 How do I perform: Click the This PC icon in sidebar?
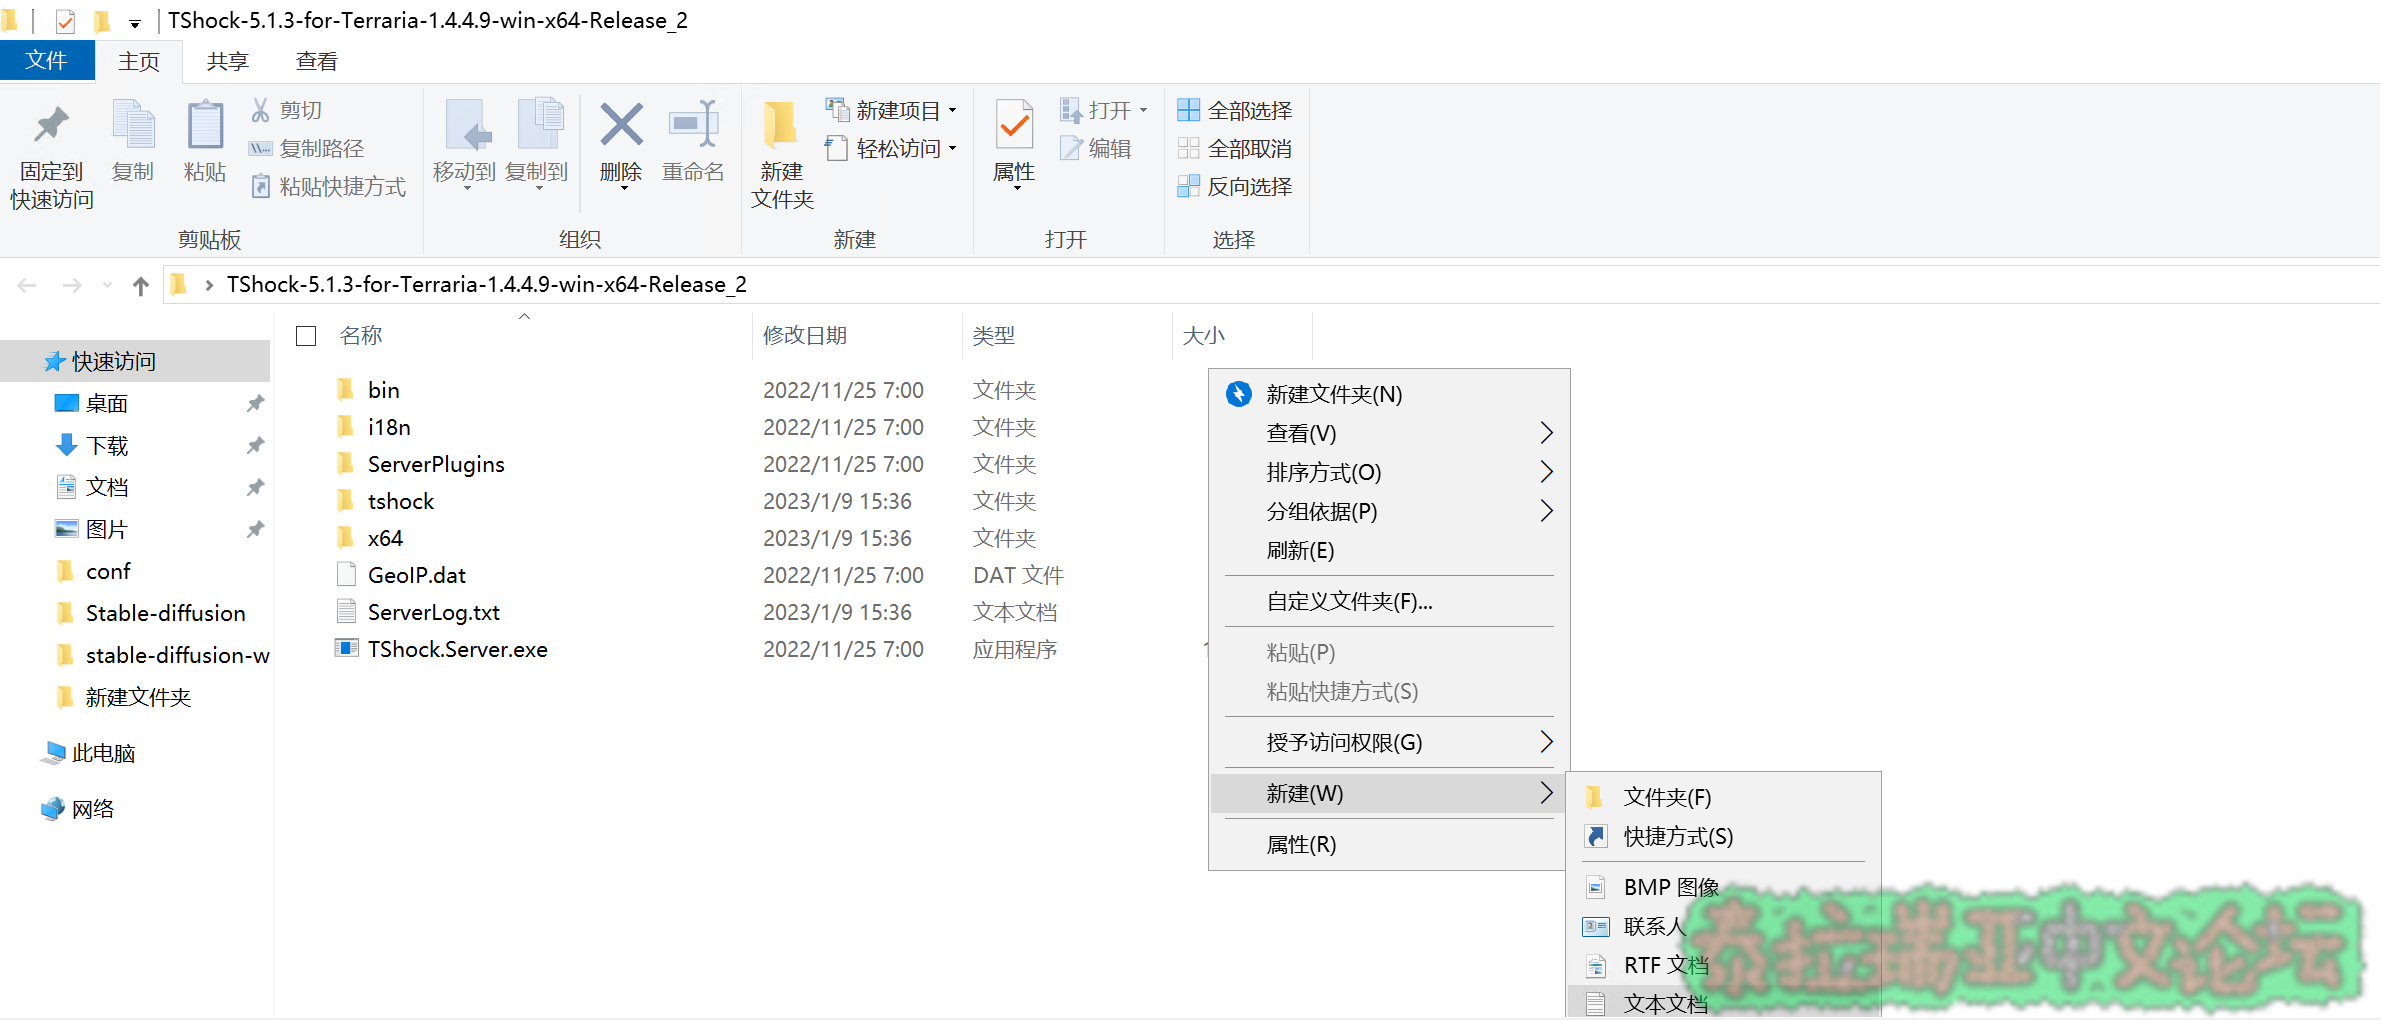point(53,753)
